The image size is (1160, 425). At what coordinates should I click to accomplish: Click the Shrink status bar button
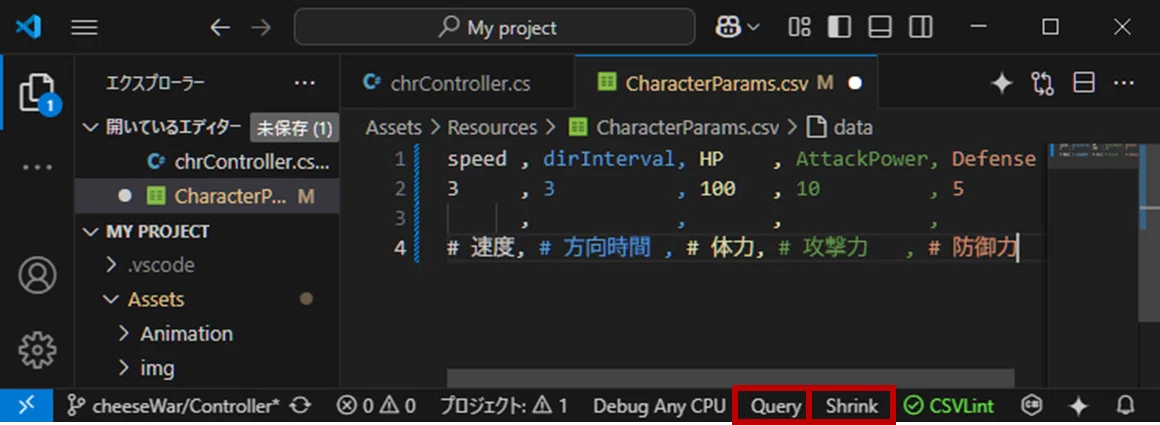click(852, 406)
